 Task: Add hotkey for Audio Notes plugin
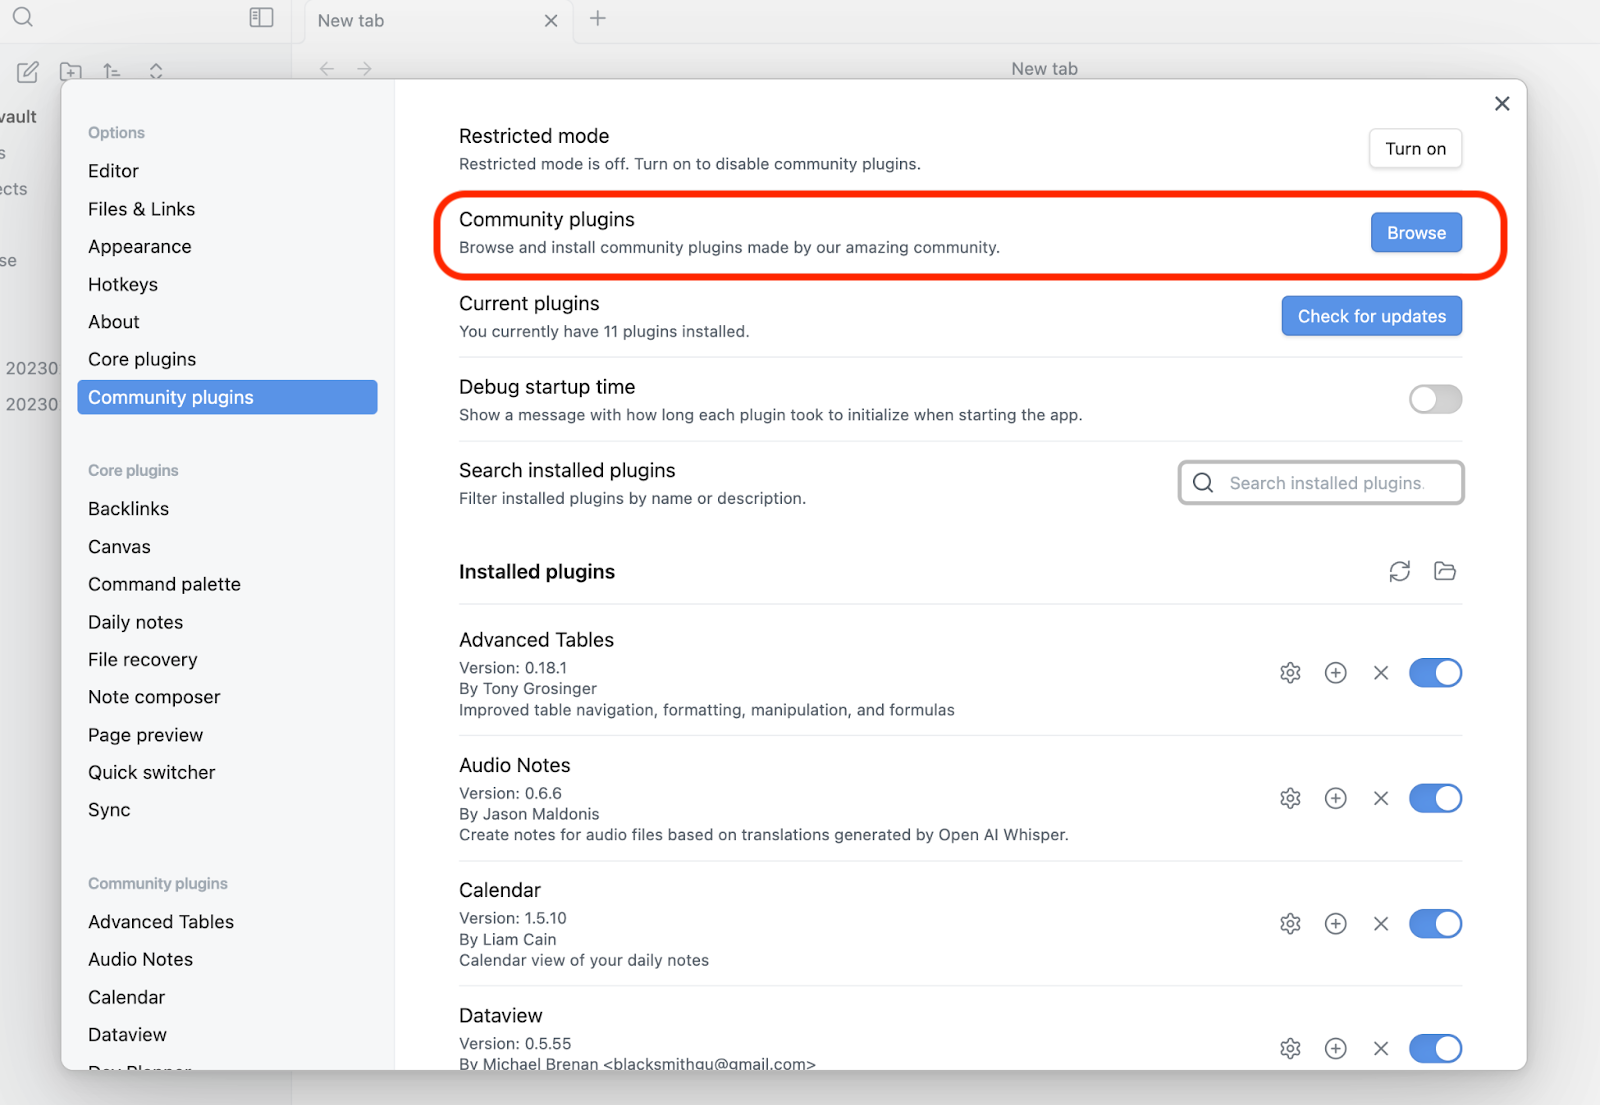pos(1335,798)
